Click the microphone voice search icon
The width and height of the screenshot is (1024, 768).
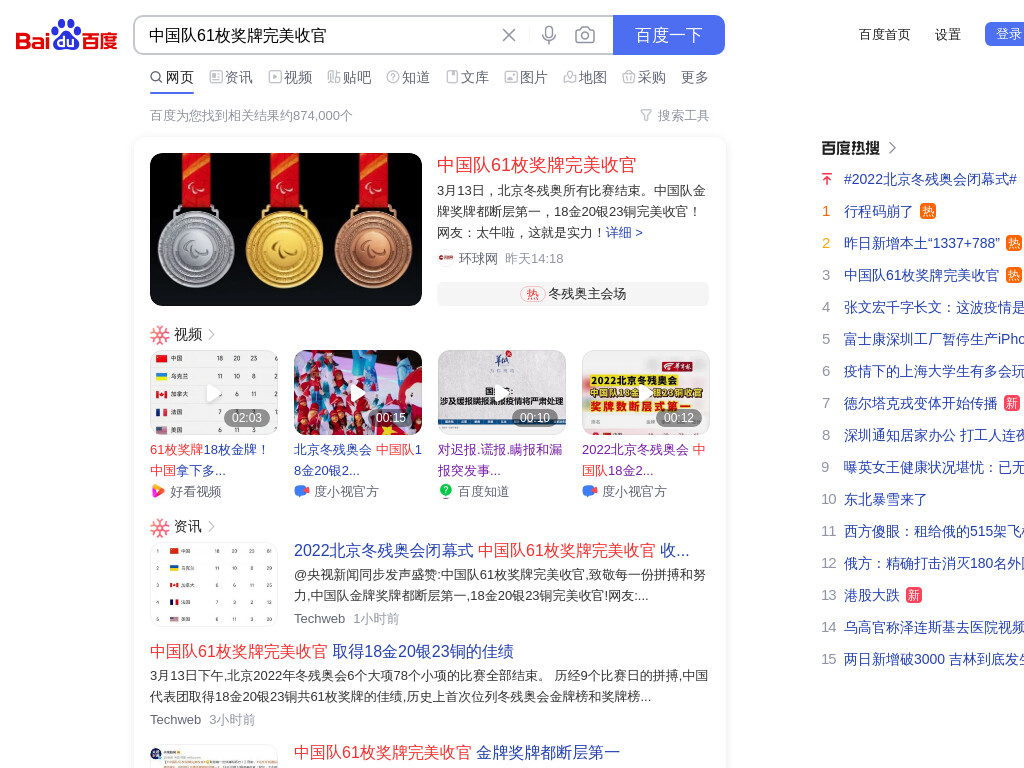(549, 35)
